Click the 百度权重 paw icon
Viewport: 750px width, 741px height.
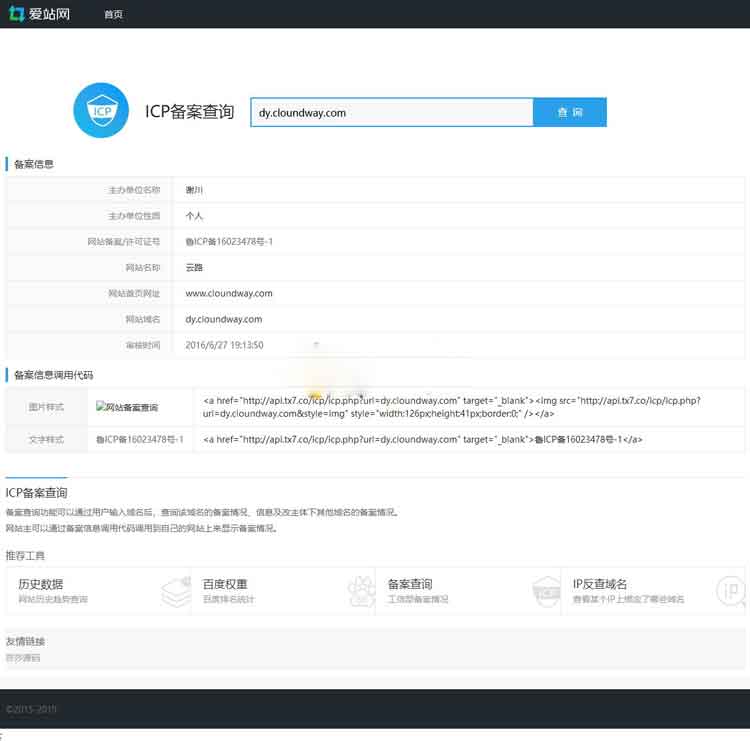(x=361, y=592)
